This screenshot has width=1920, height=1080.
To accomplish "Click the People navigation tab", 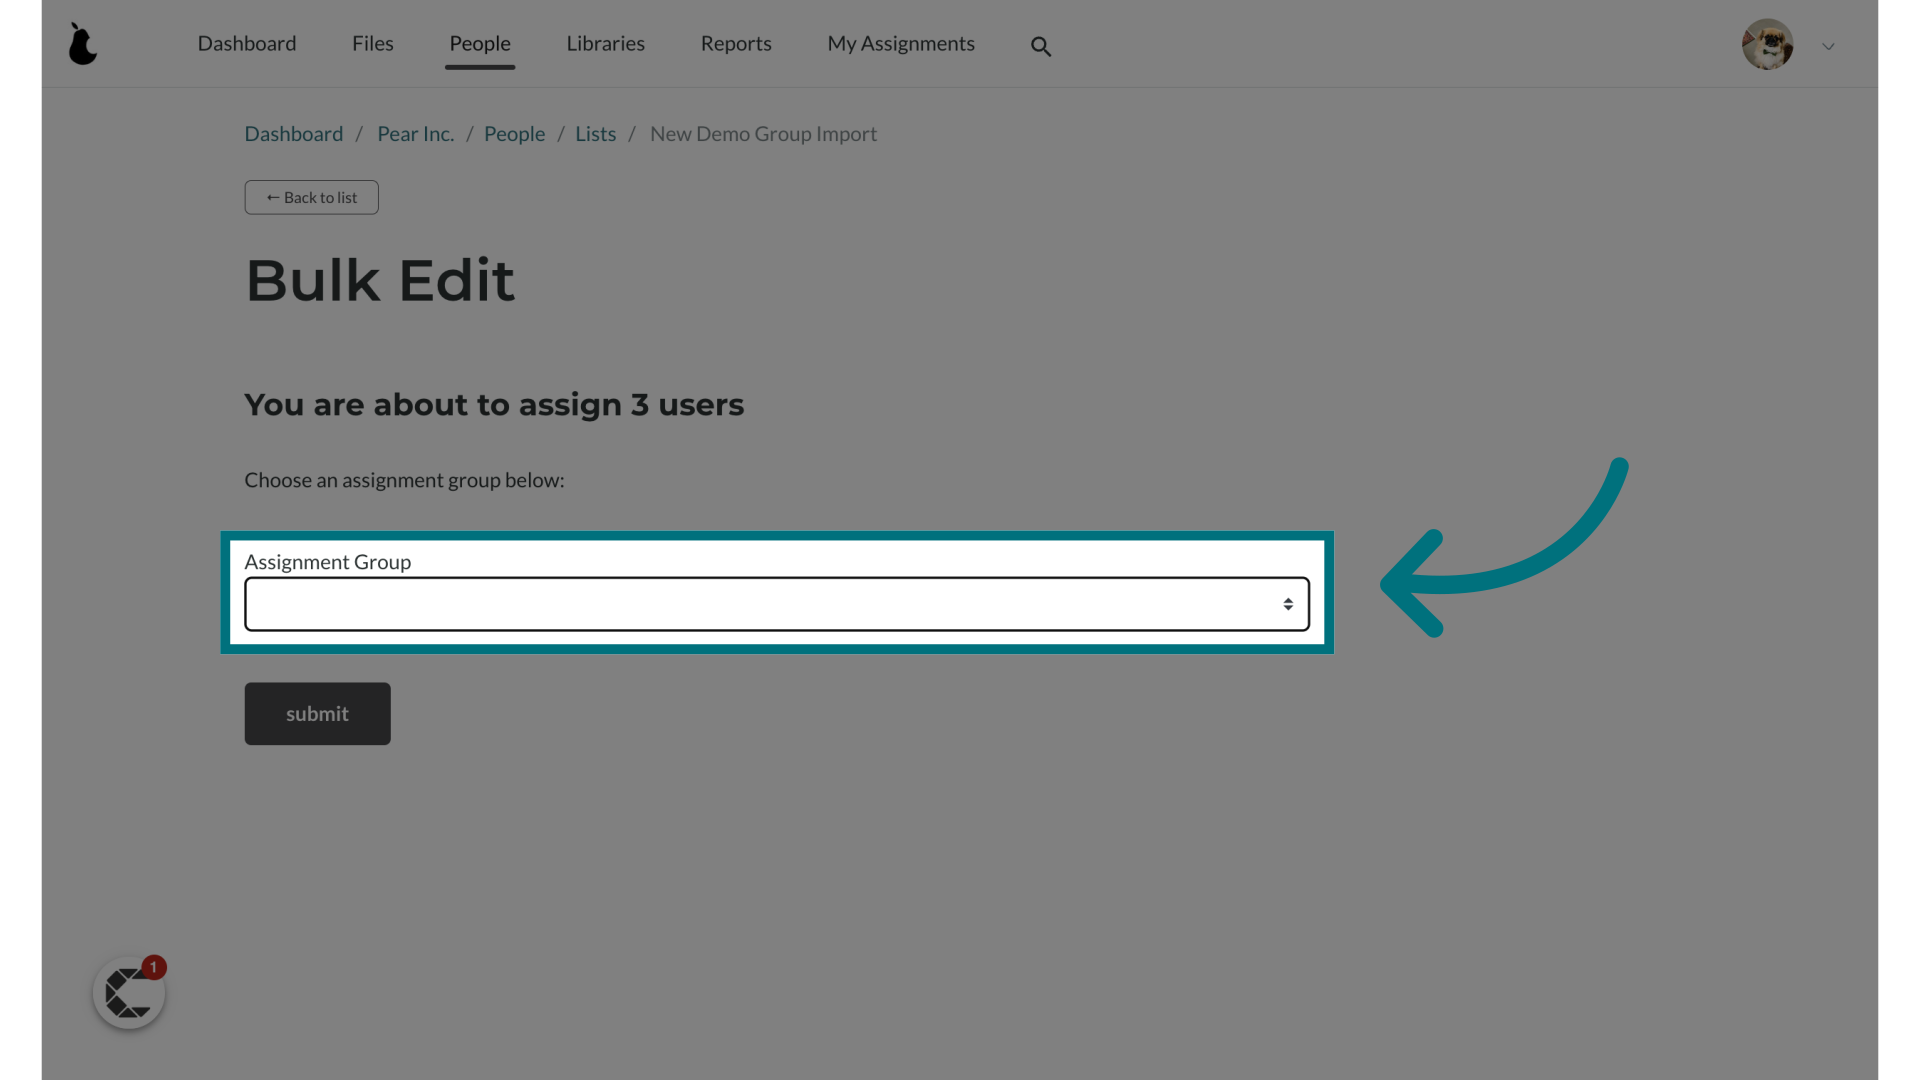I will click(x=480, y=44).
